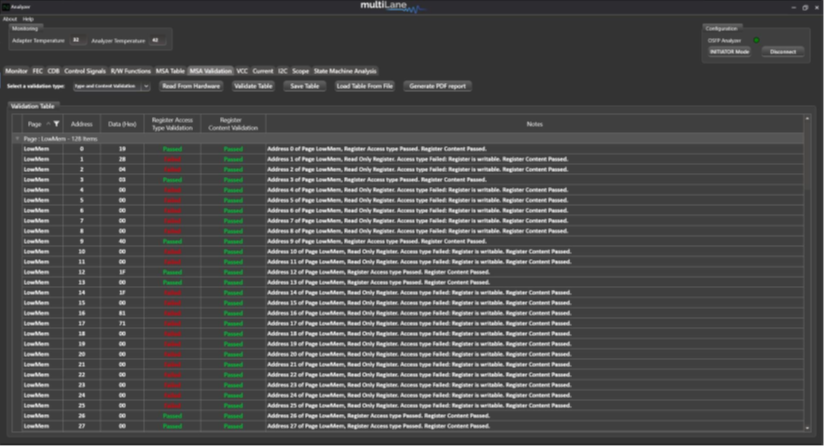This screenshot has width=824, height=446.
Task: Click Read From Hardware button
Action: [x=191, y=86]
